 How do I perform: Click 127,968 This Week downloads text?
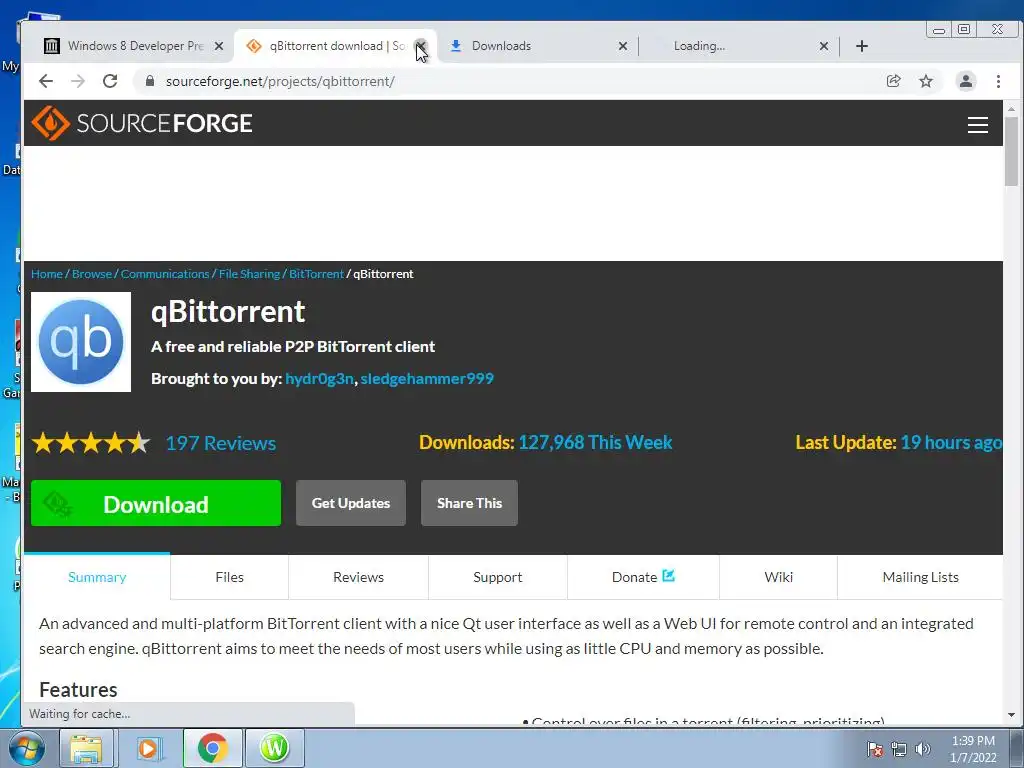coord(595,442)
